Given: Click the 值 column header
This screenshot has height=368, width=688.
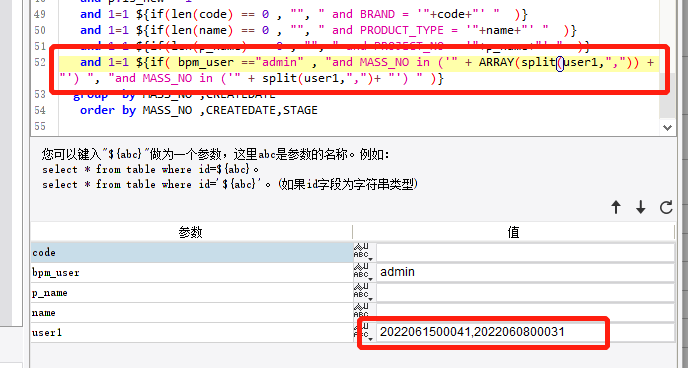Looking at the screenshot, I should tap(513, 232).
